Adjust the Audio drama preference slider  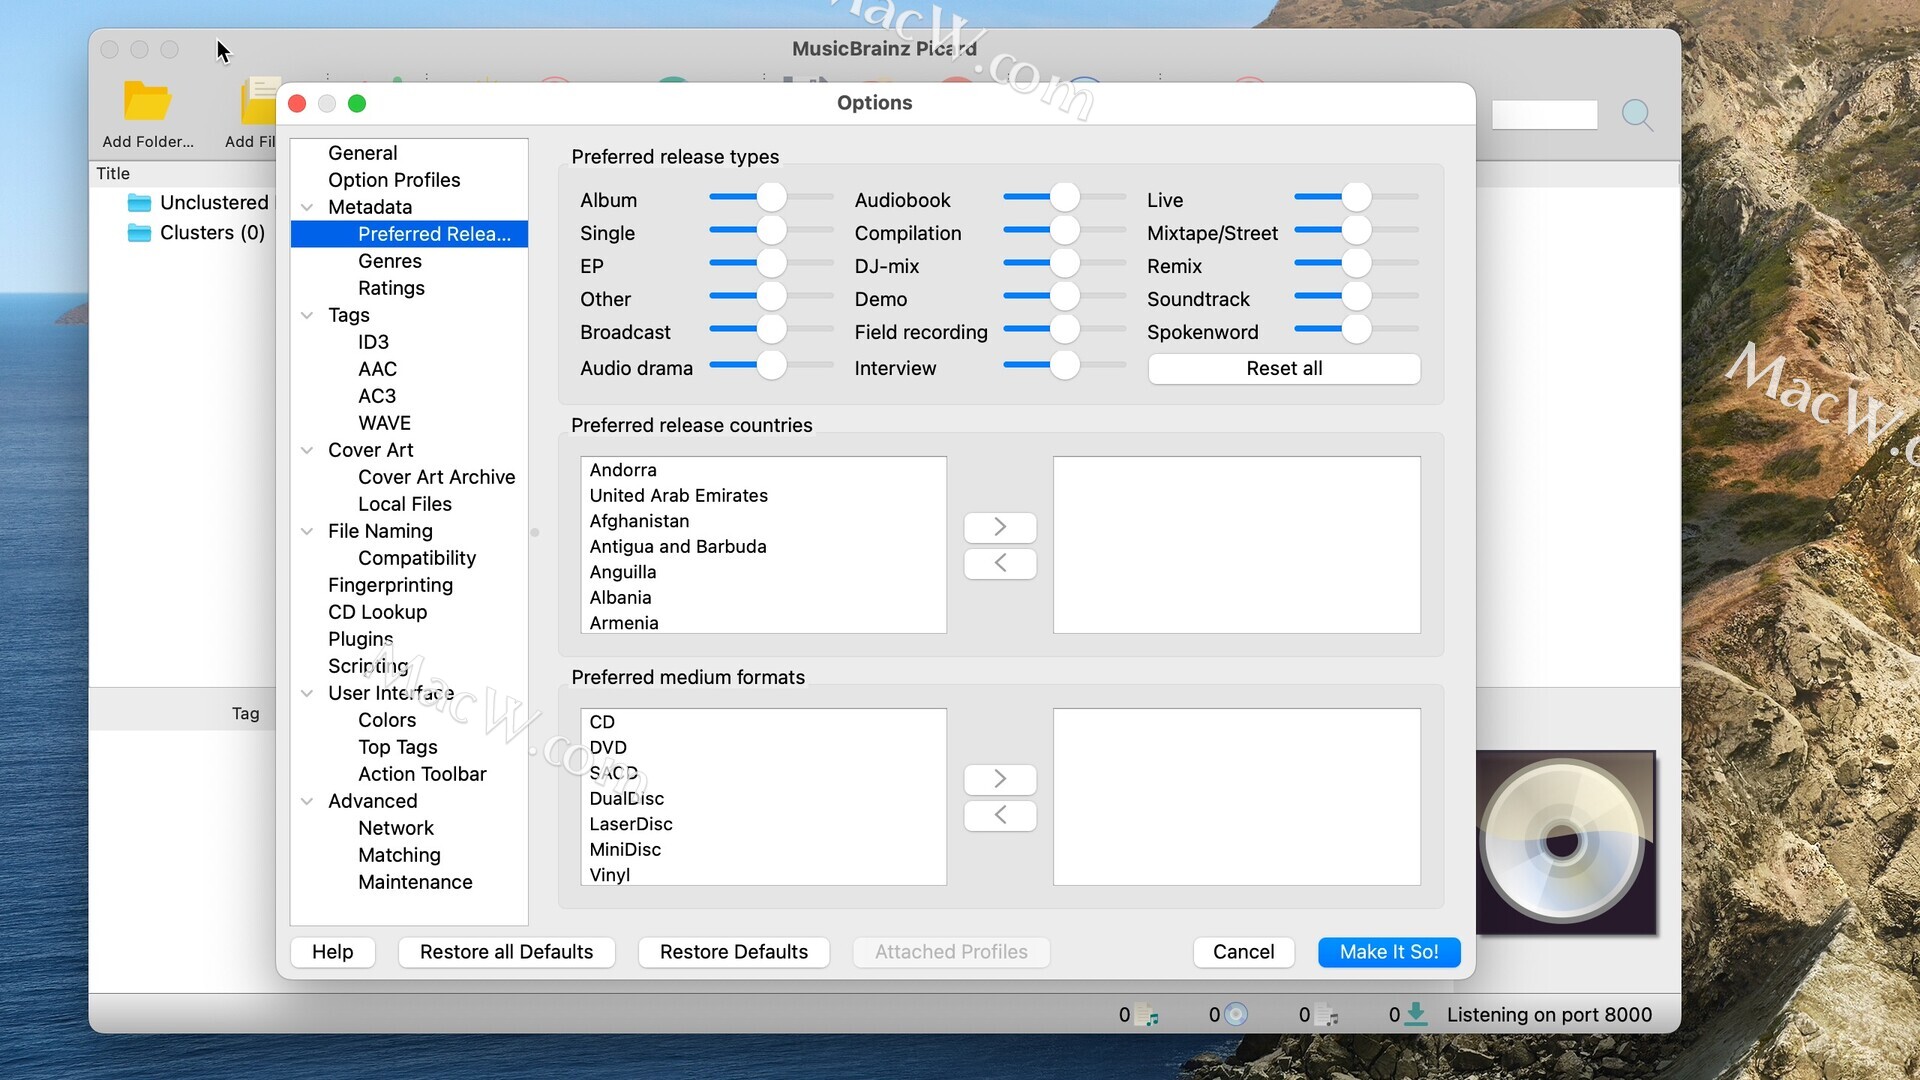tap(771, 365)
